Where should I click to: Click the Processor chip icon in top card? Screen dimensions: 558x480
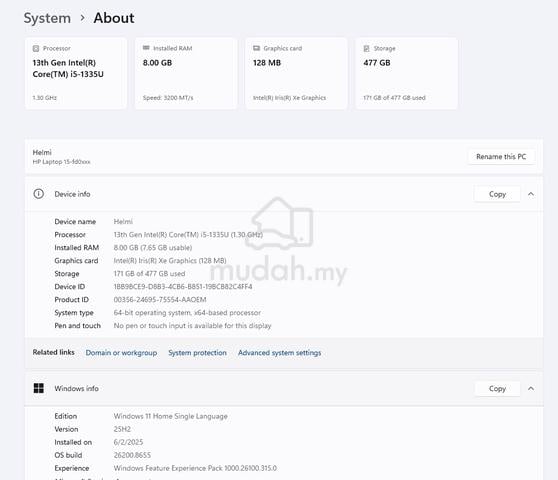coord(36,48)
